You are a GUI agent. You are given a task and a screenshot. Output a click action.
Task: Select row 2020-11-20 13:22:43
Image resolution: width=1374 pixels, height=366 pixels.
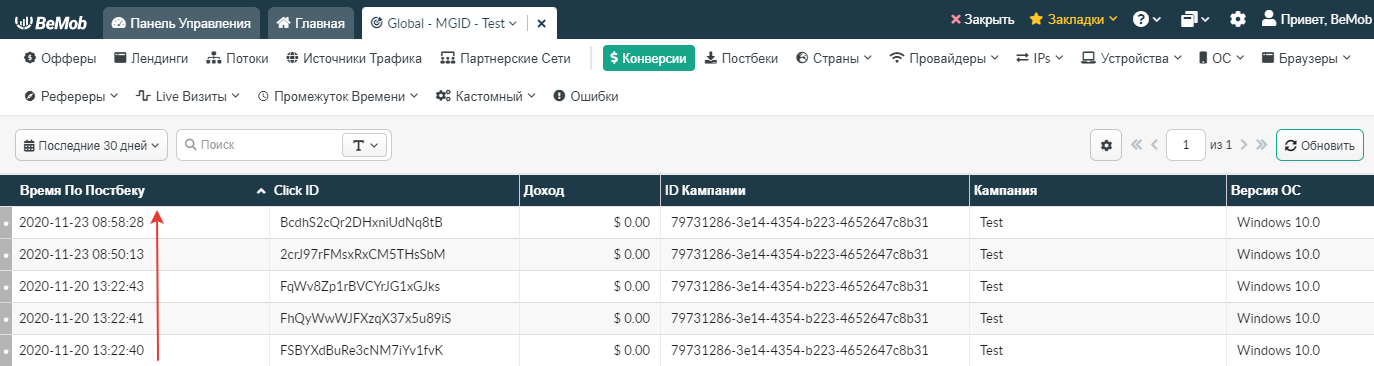[687, 286]
